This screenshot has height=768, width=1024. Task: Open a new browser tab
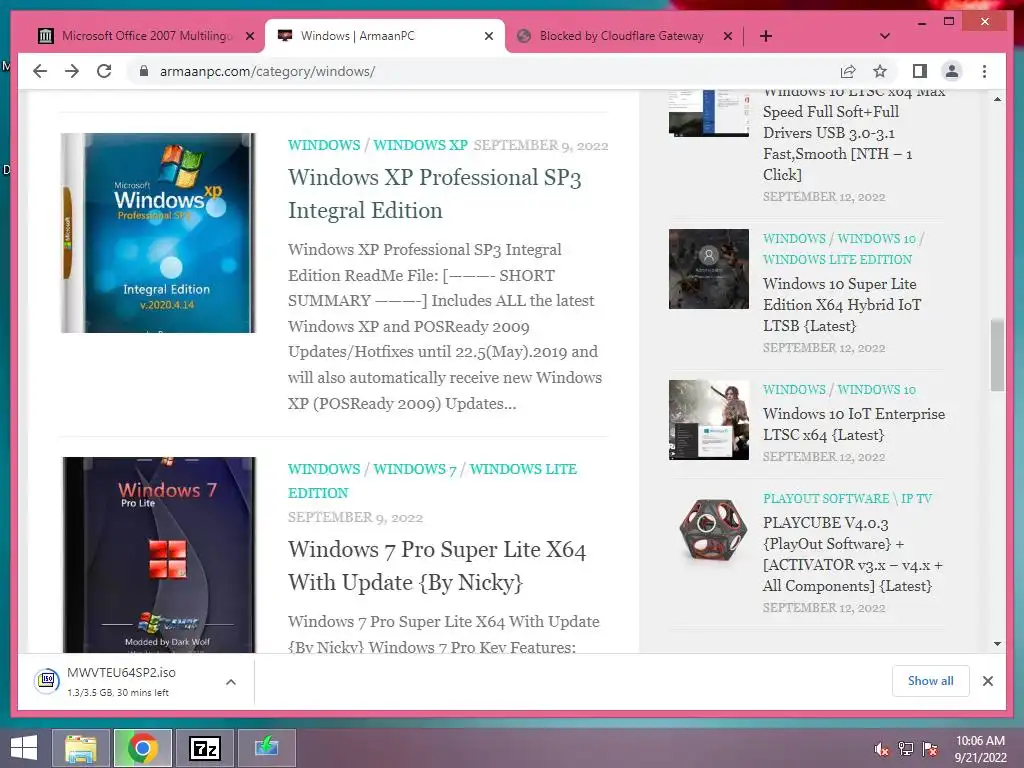tap(766, 36)
